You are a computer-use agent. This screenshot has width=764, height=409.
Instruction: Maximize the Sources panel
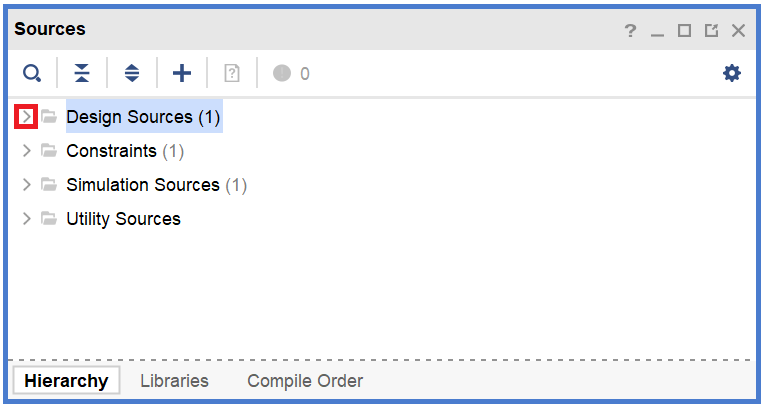(684, 31)
